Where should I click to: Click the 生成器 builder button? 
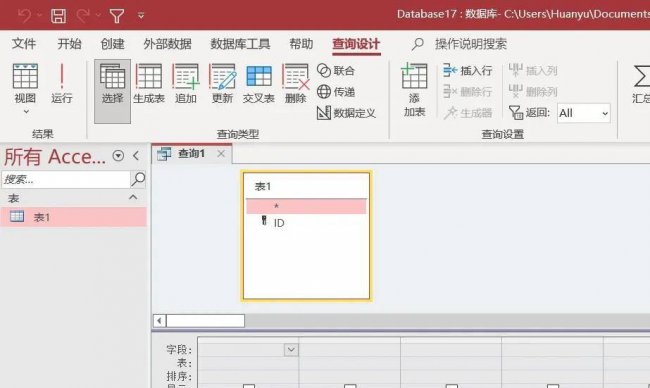[467, 113]
